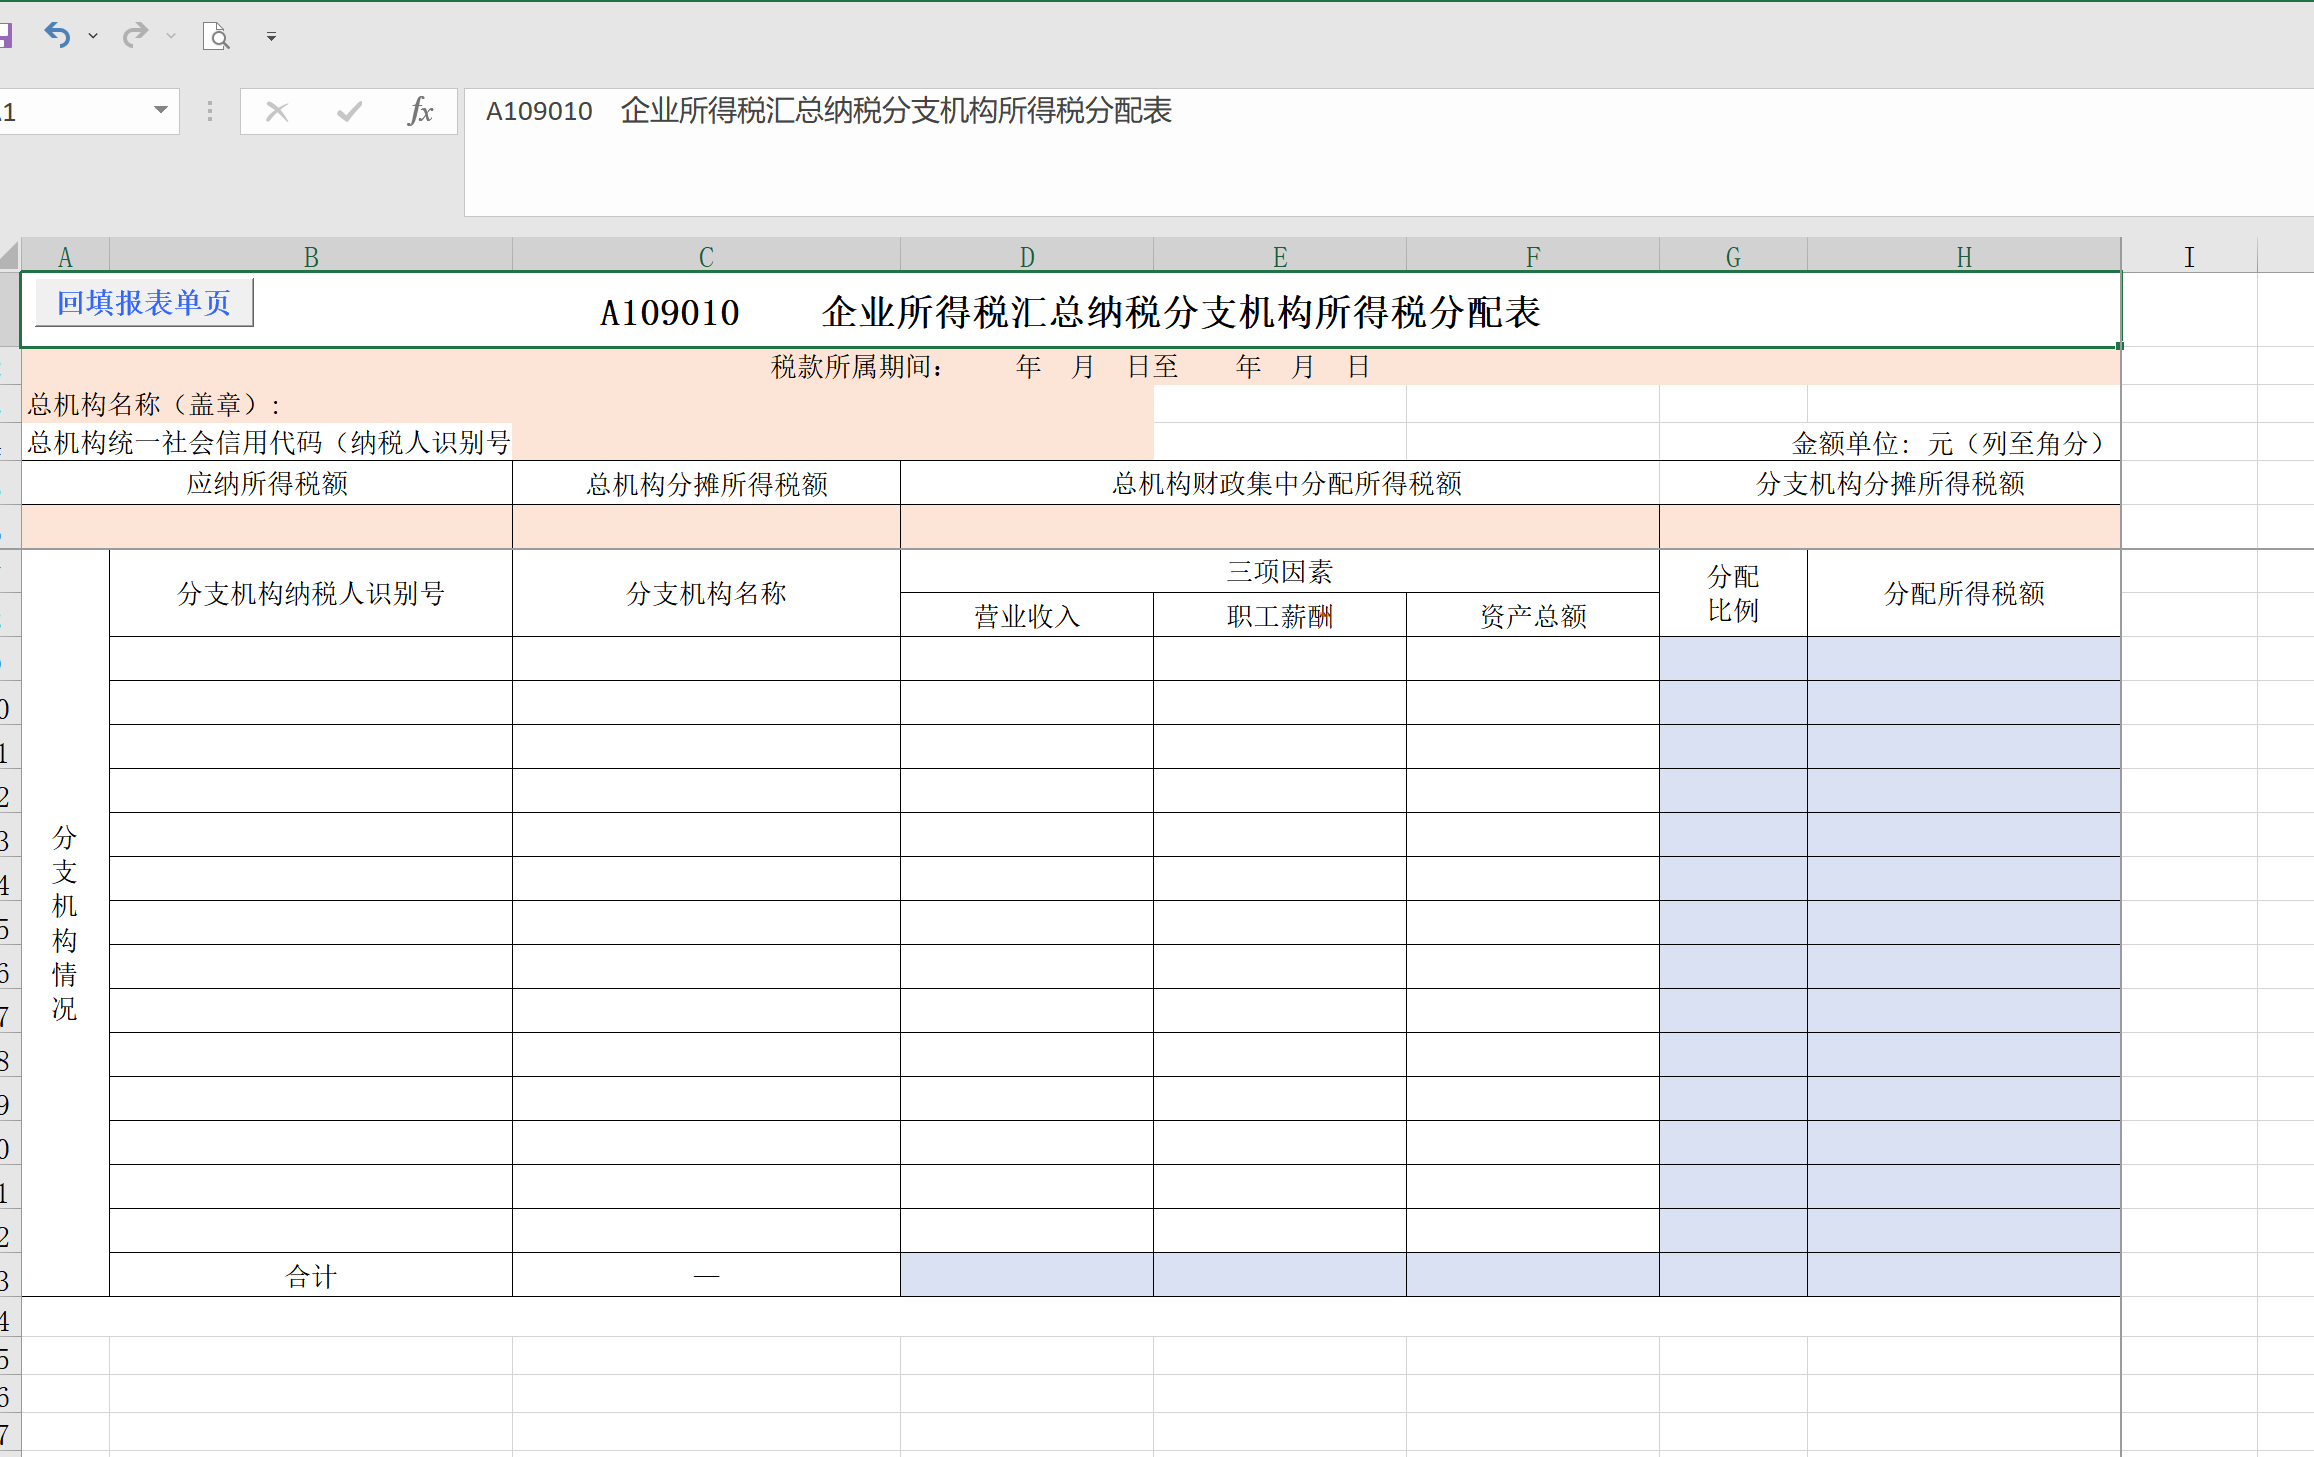Open Print Preview from quick access toolbar
Viewport: 2314px width, 1457px height.
pos(216,37)
